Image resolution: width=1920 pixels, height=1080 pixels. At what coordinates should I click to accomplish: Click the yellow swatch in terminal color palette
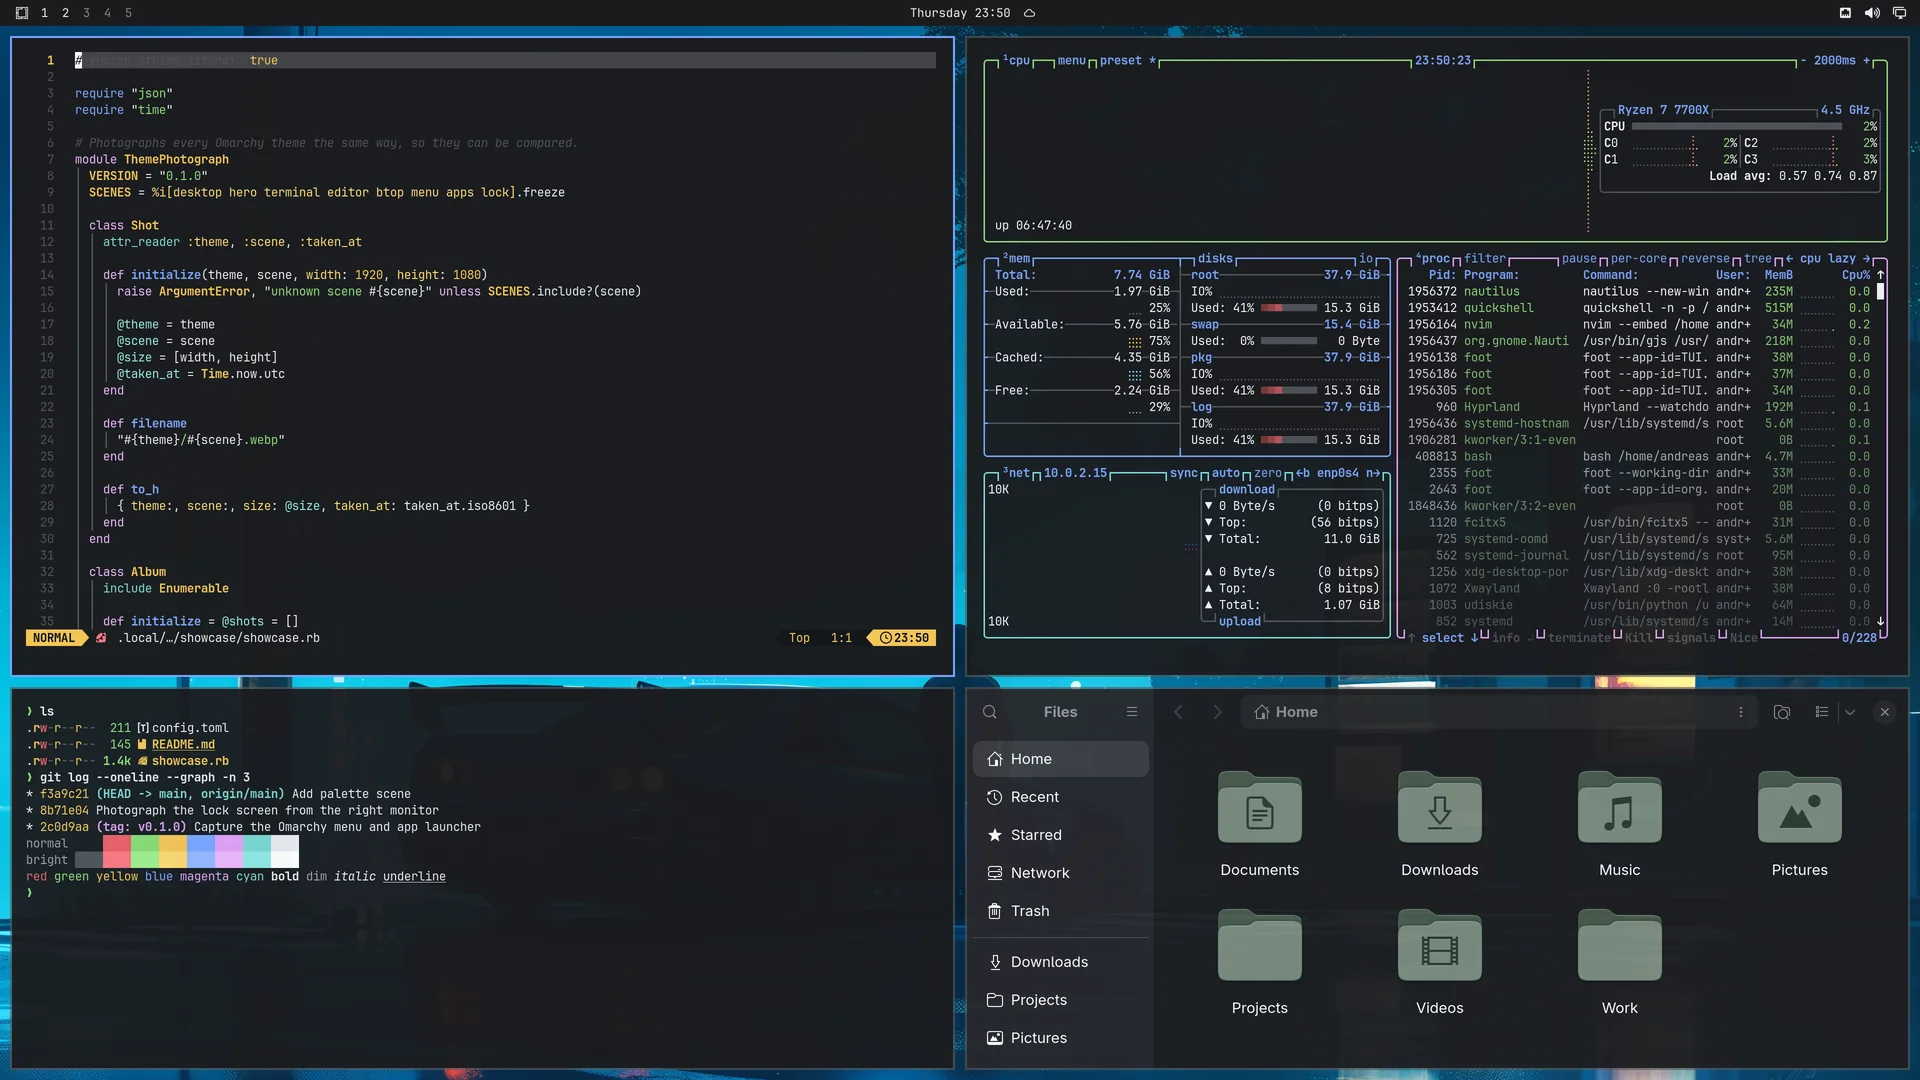point(173,852)
